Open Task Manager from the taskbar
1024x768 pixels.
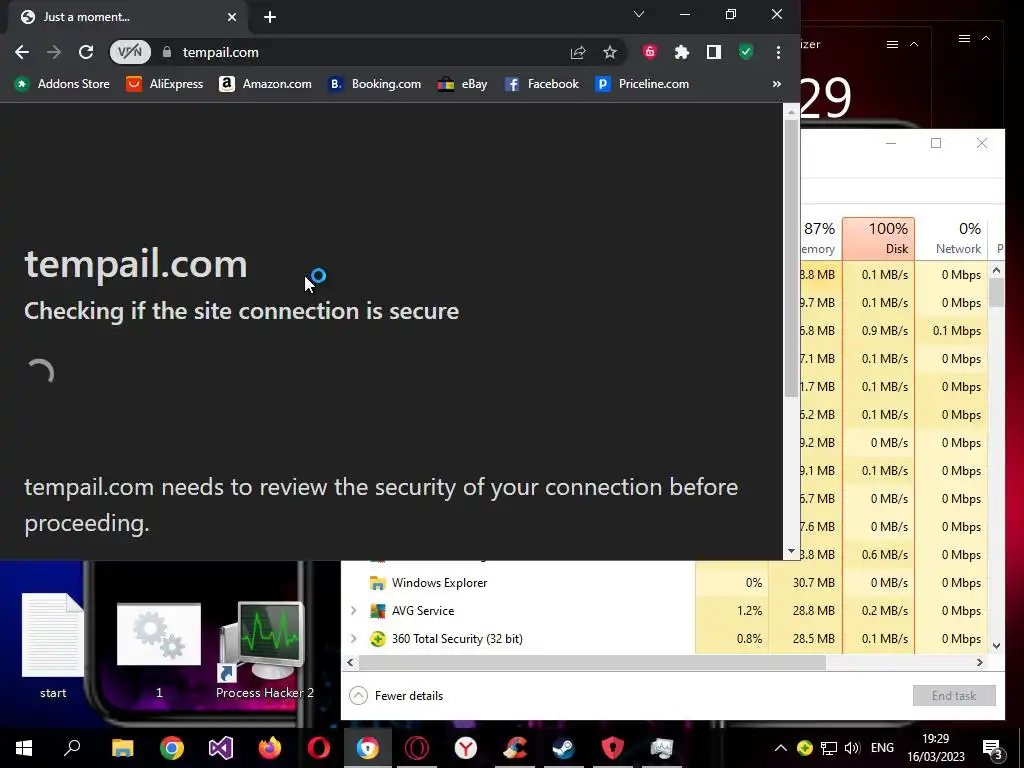[x=662, y=748]
